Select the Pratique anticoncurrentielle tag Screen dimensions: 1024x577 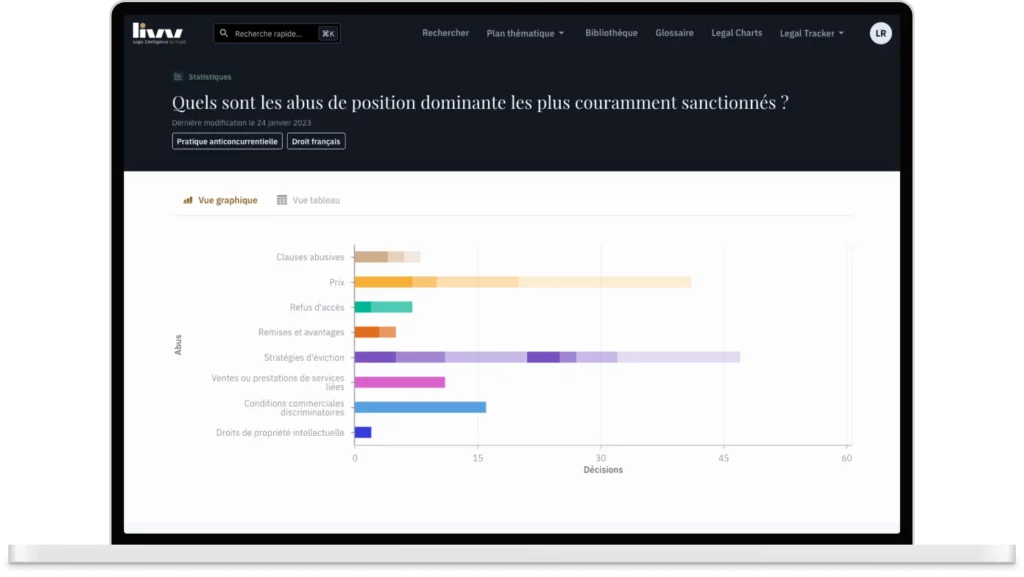tap(227, 142)
